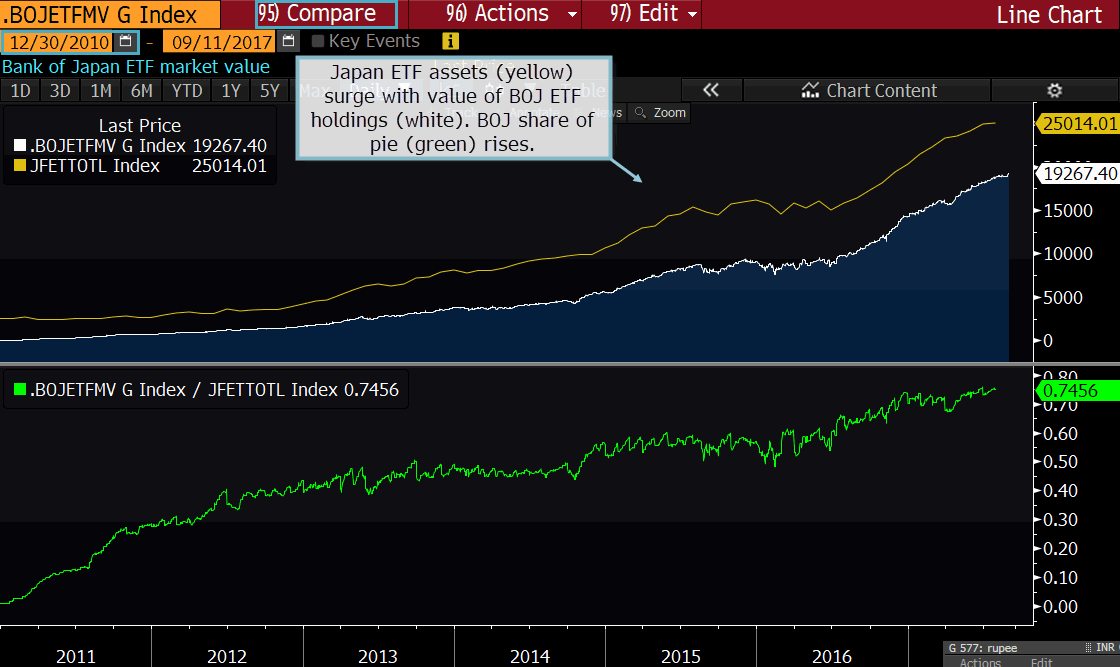The height and width of the screenshot is (667, 1120).
Task: Click the yellow Key Events info icon
Action: pos(450,41)
